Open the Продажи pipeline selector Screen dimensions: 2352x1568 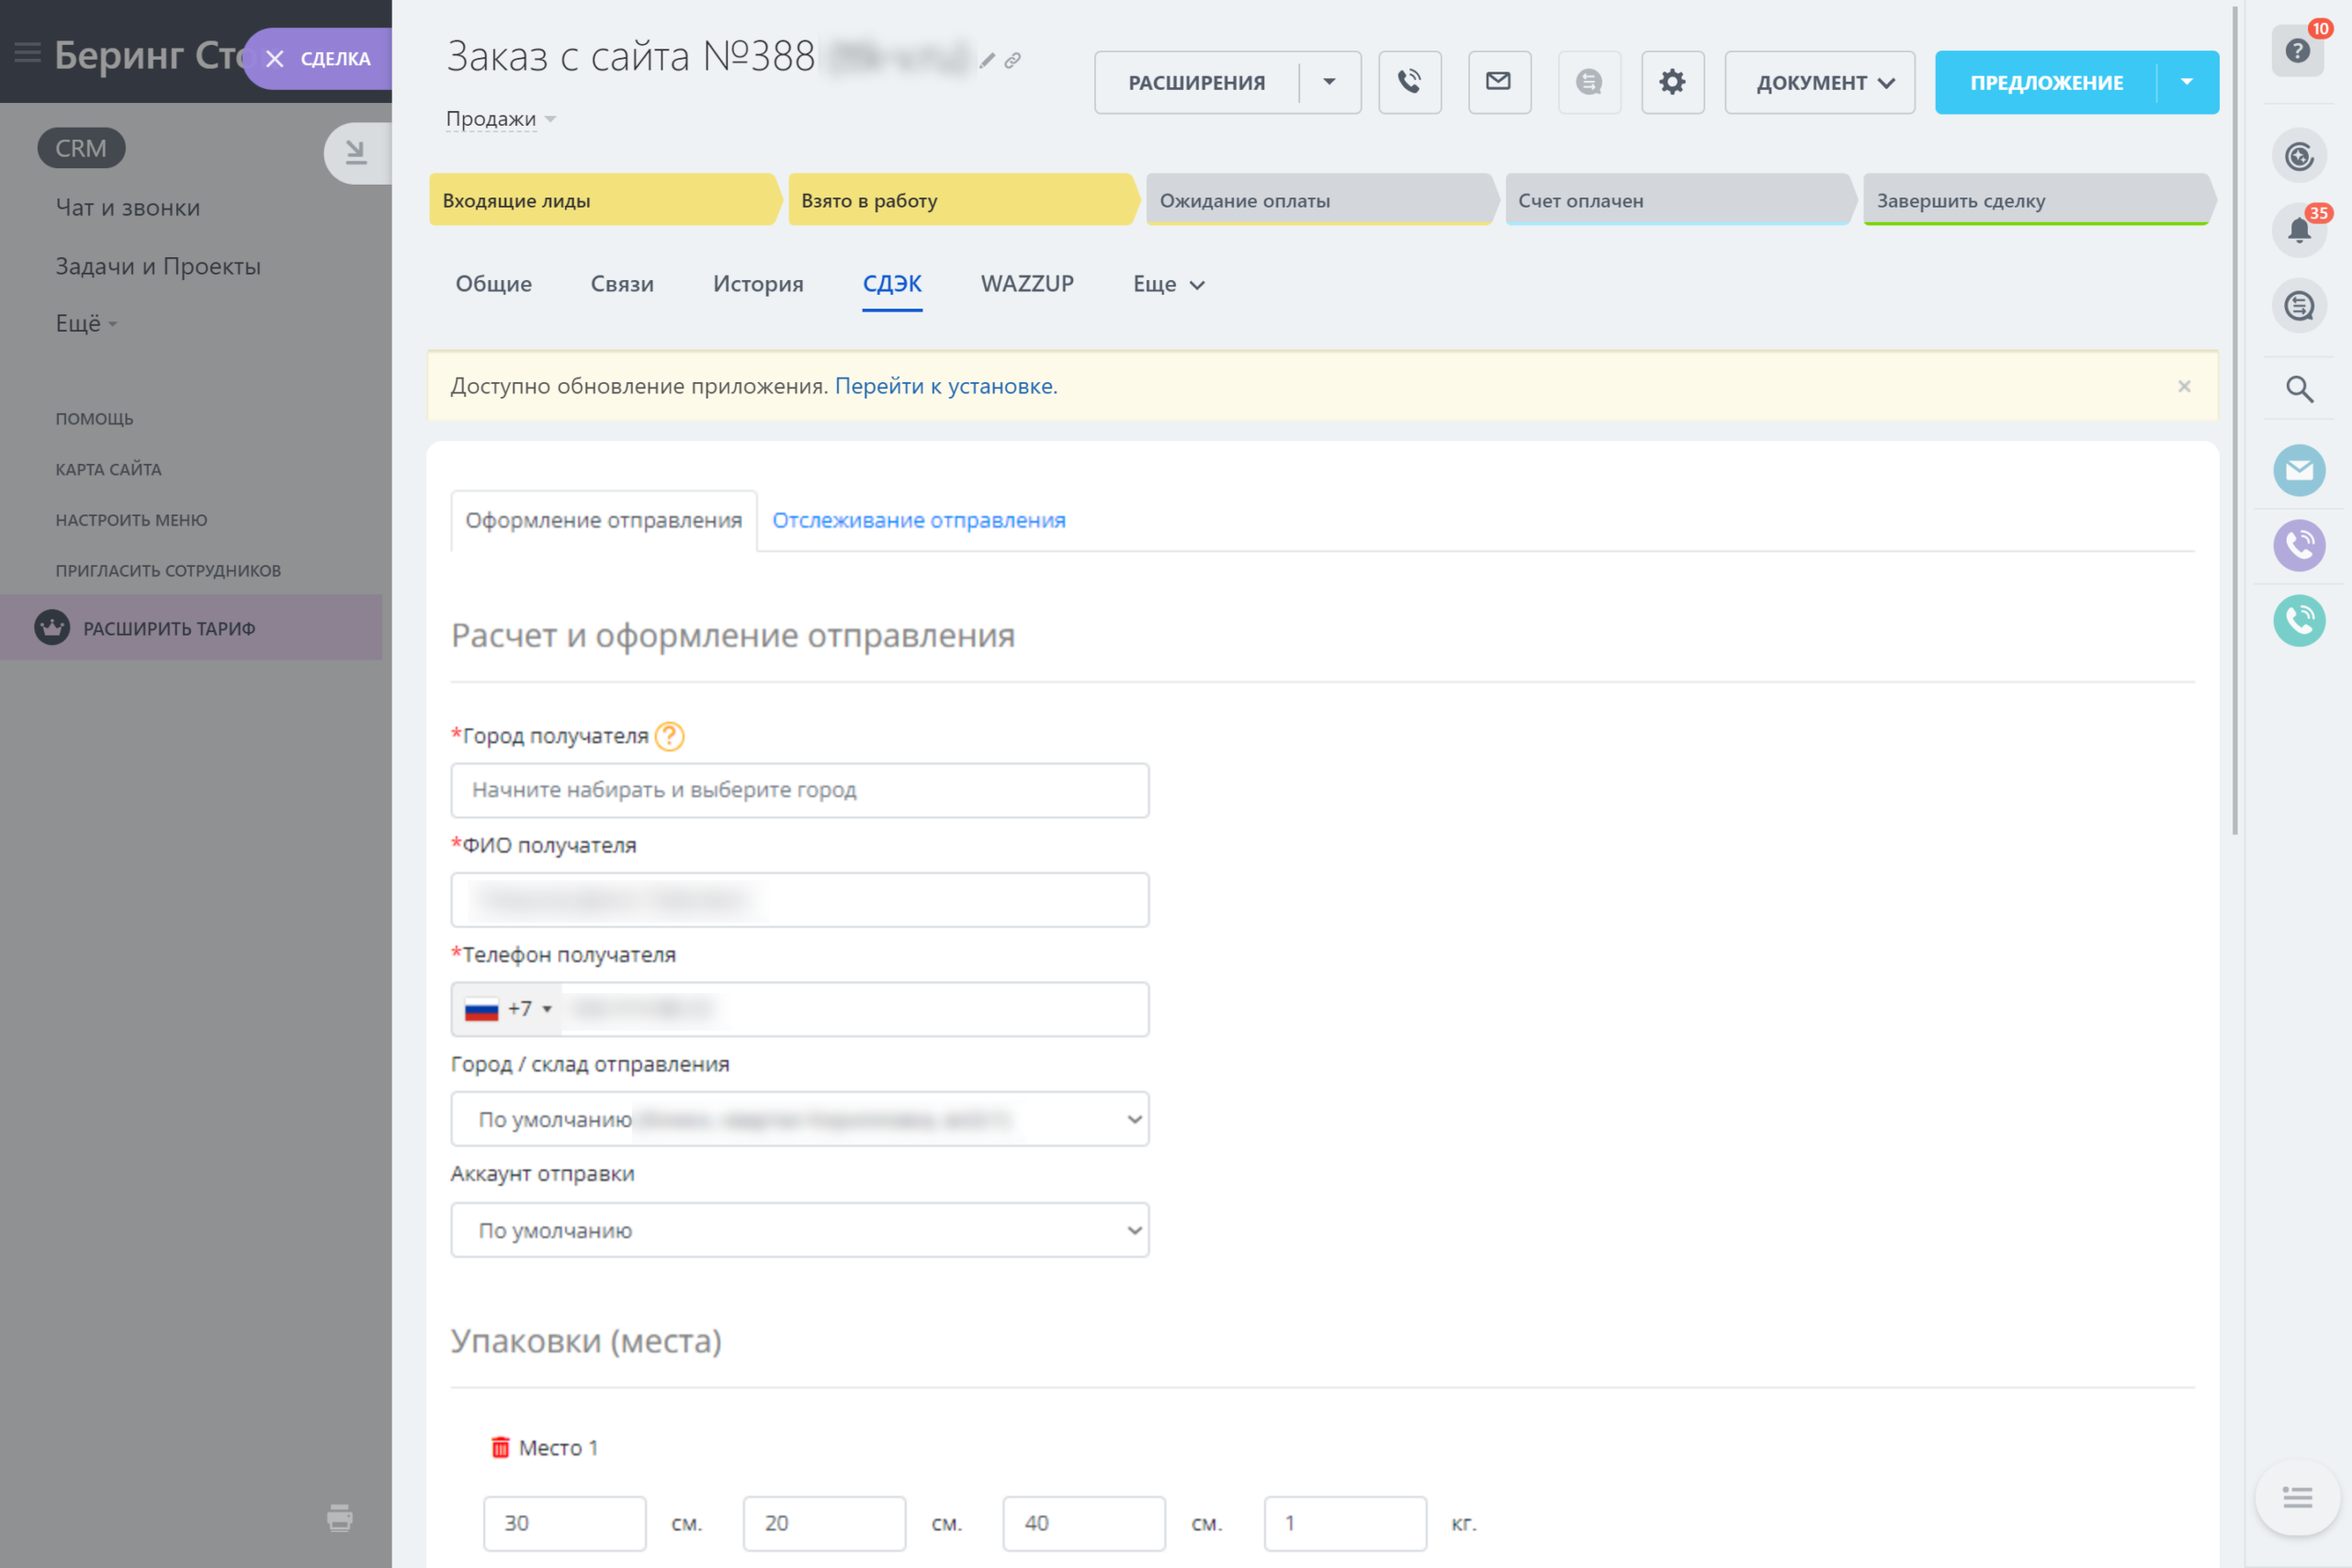click(x=500, y=119)
